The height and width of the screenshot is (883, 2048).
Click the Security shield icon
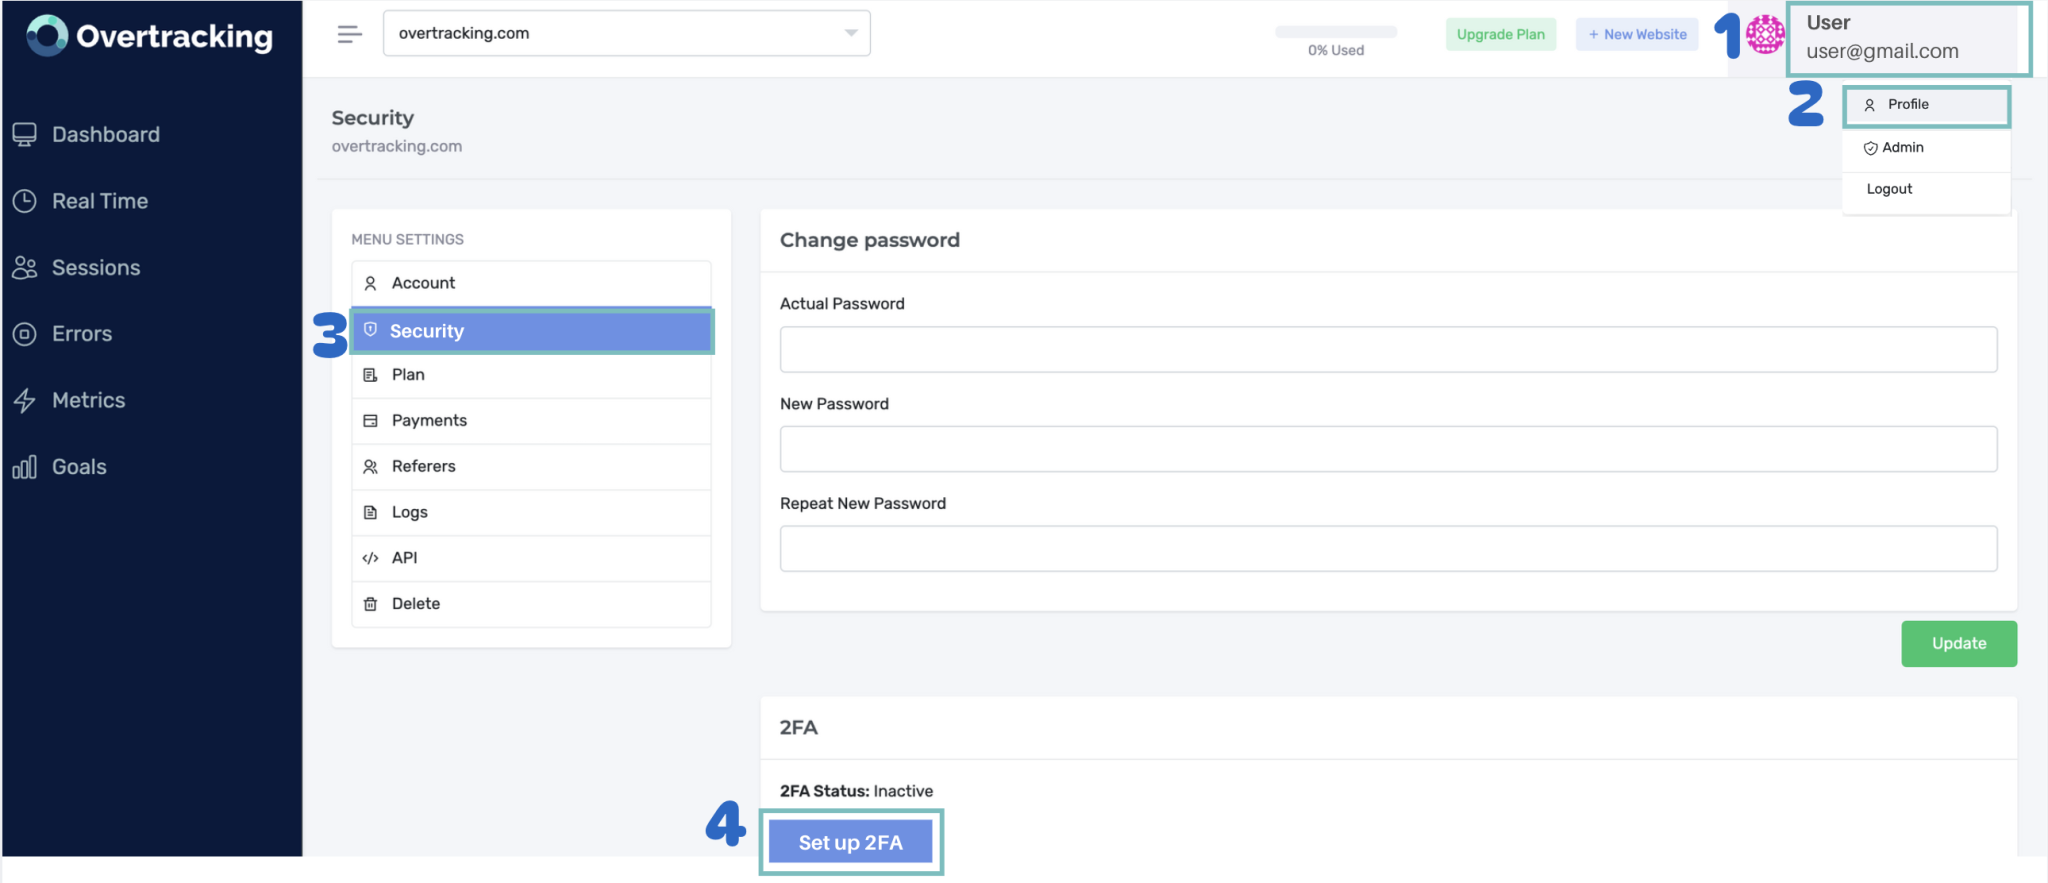370,330
